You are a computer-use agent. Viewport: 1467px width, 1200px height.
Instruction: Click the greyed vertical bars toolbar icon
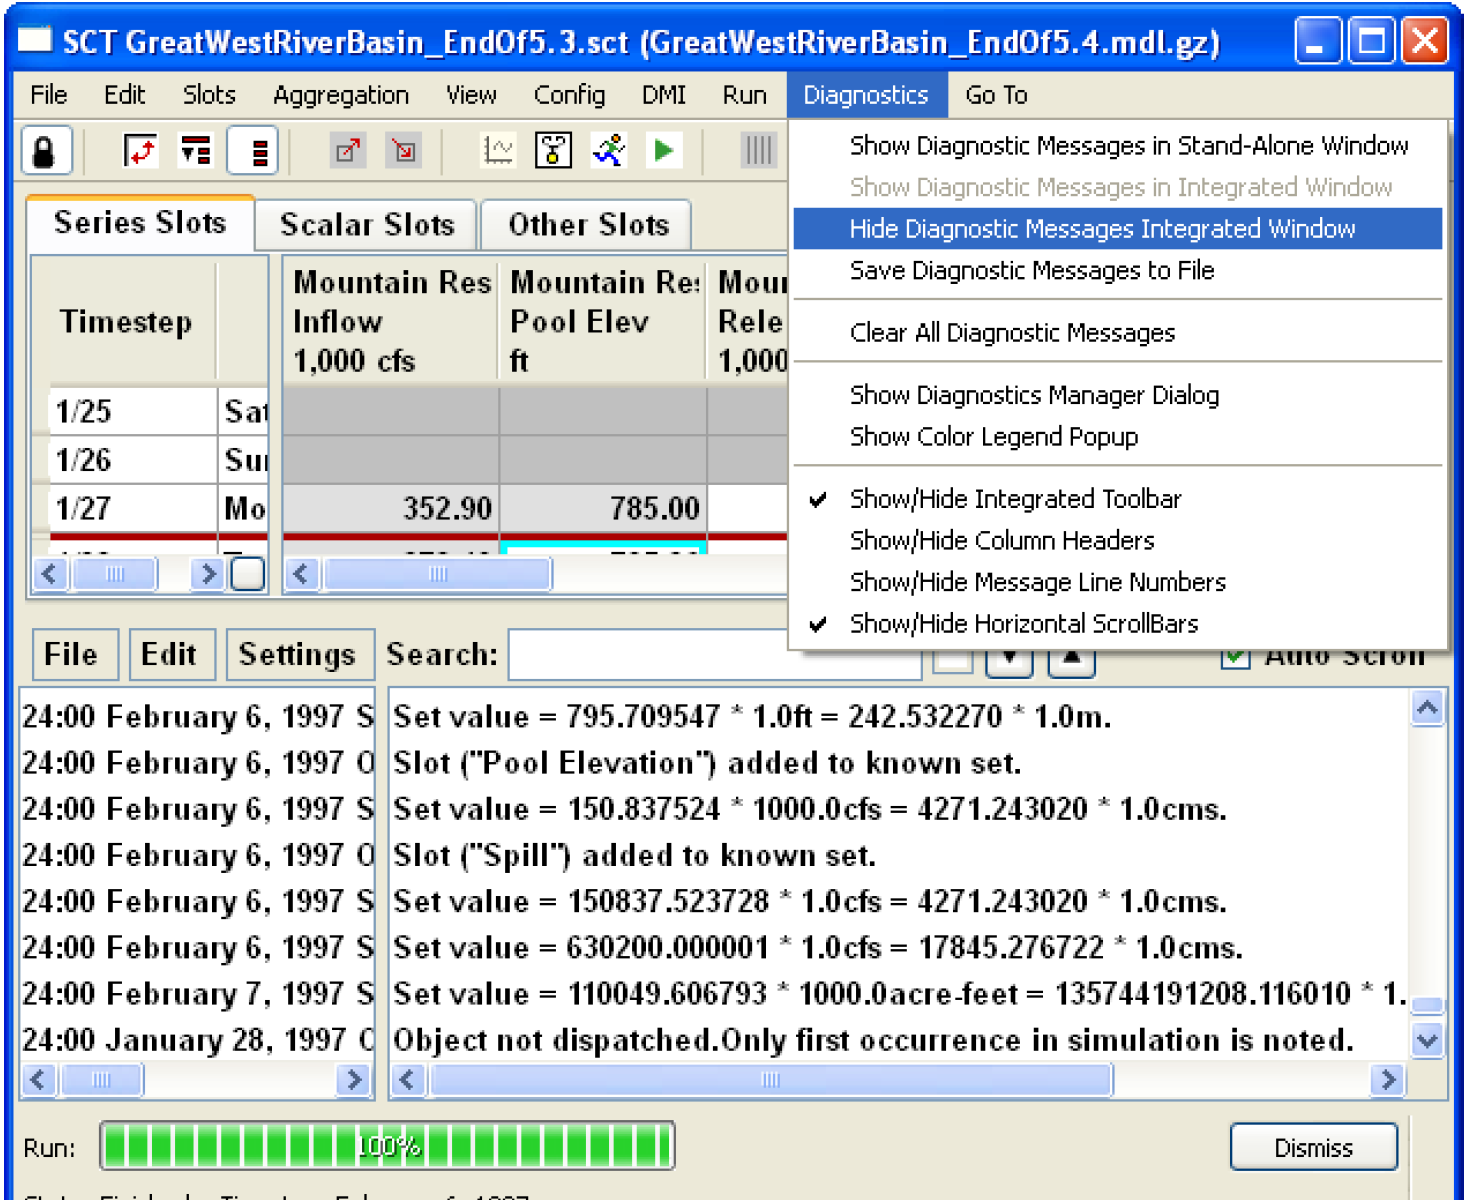759,151
